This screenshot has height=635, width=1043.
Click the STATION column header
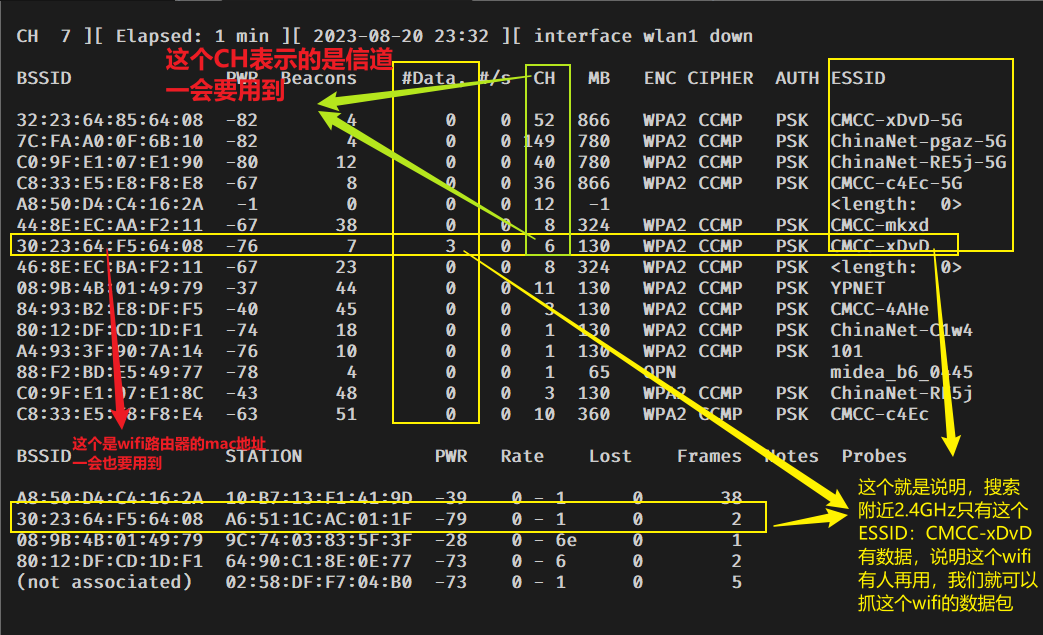click(263, 456)
